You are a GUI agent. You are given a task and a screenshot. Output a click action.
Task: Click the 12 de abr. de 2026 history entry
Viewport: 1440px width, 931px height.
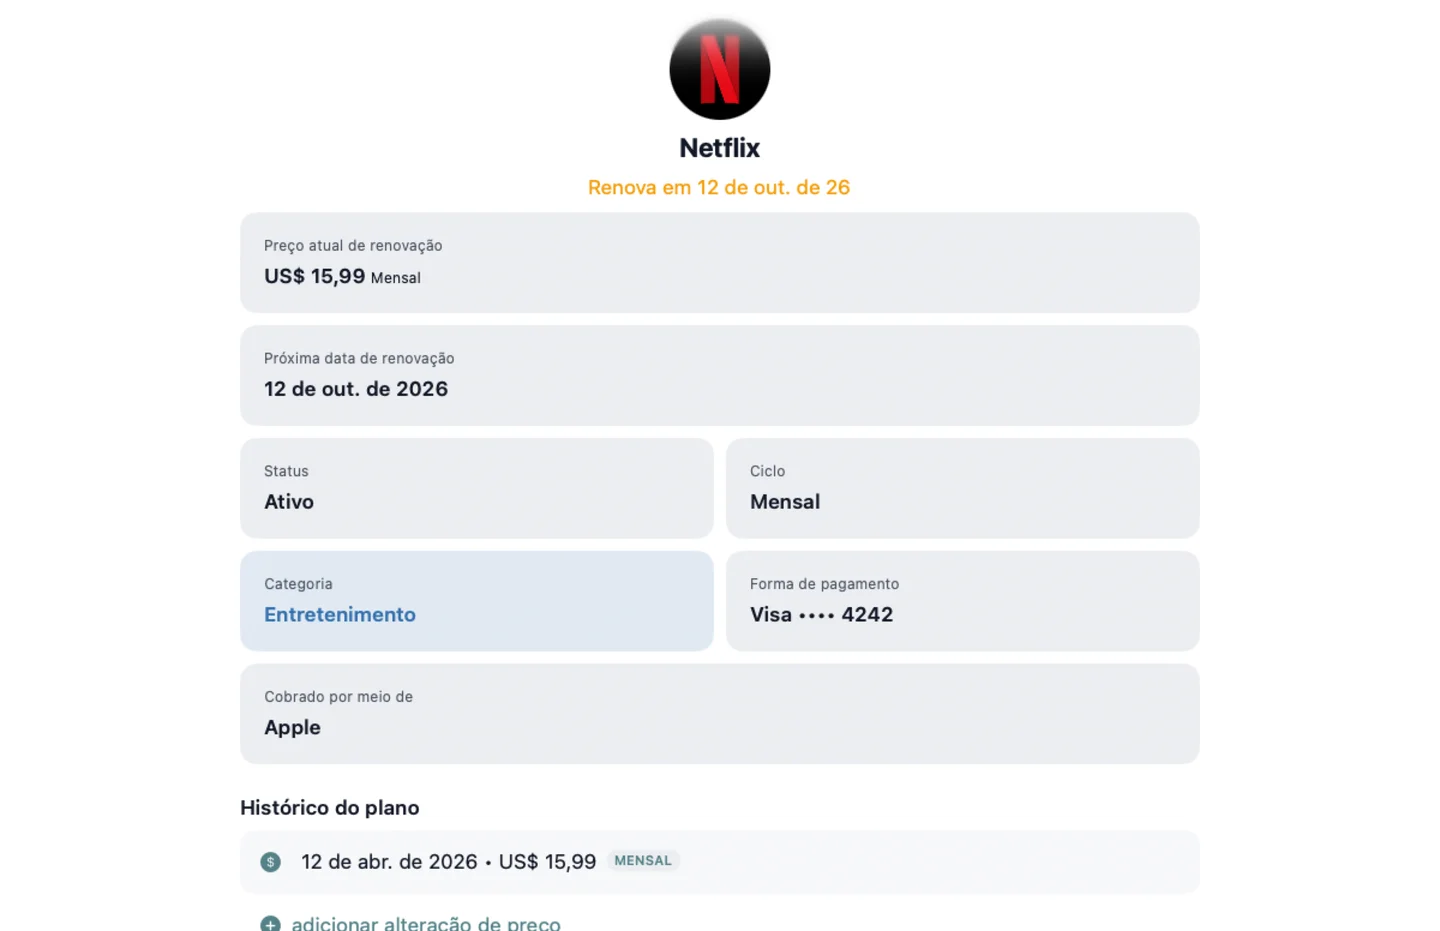pyautogui.click(x=719, y=862)
